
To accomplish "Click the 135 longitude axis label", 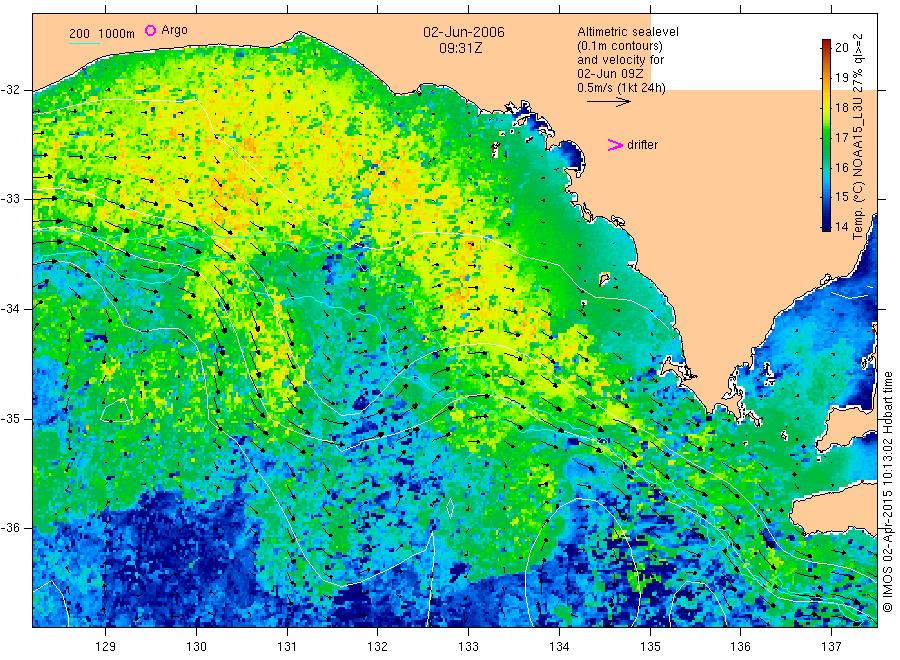I will click(x=650, y=647).
